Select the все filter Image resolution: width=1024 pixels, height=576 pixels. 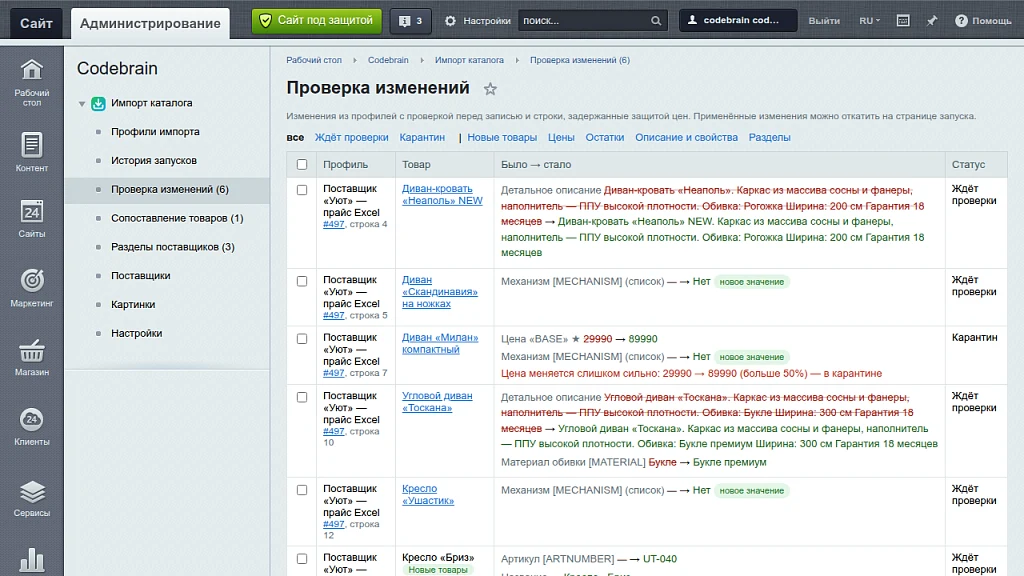[x=295, y=138]
